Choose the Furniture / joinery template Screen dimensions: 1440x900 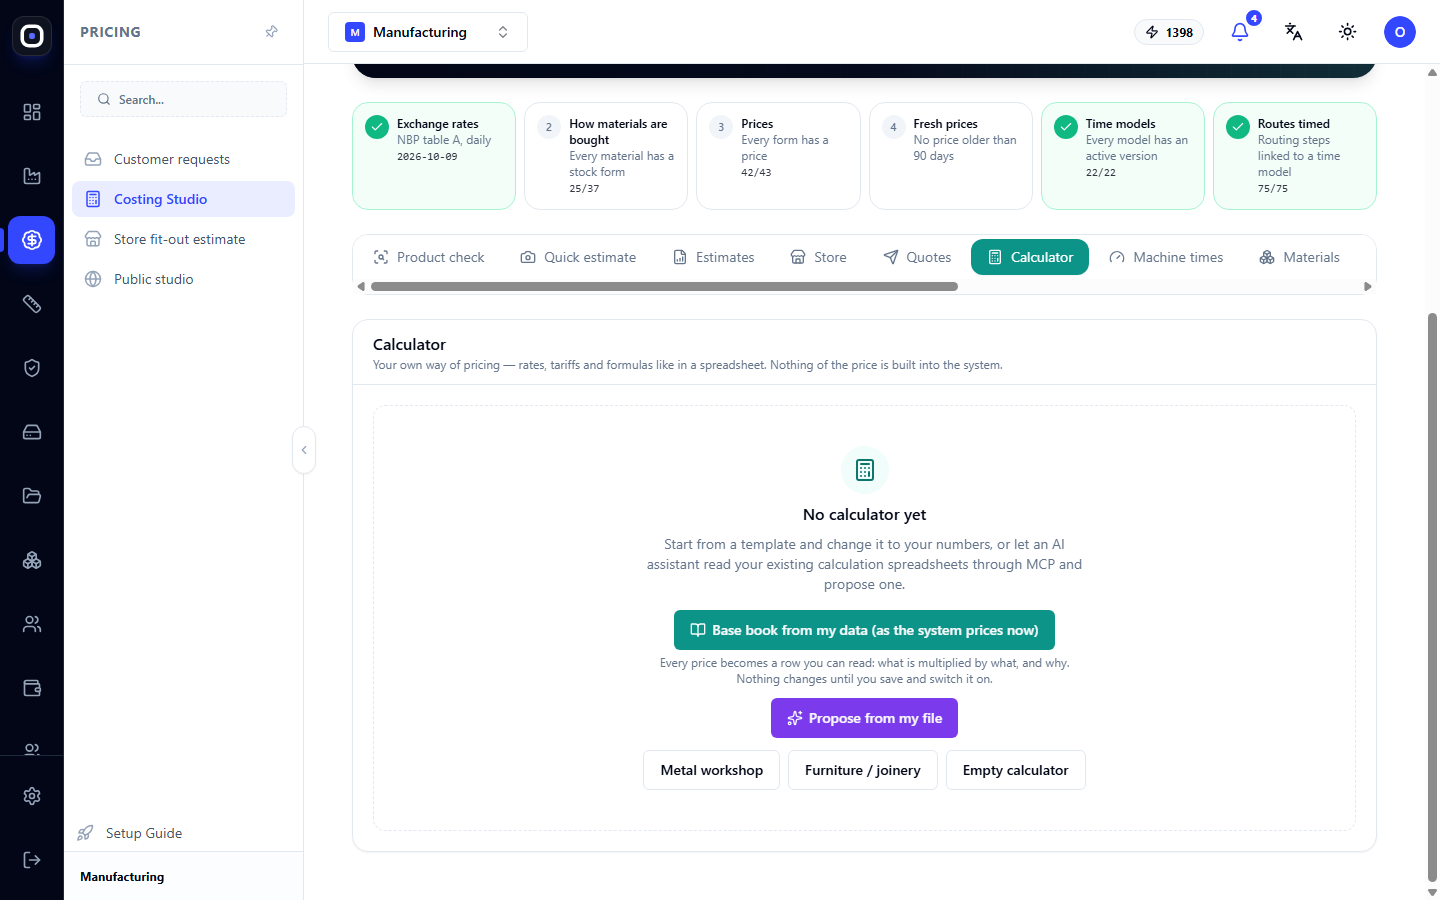tap(863, 770)
